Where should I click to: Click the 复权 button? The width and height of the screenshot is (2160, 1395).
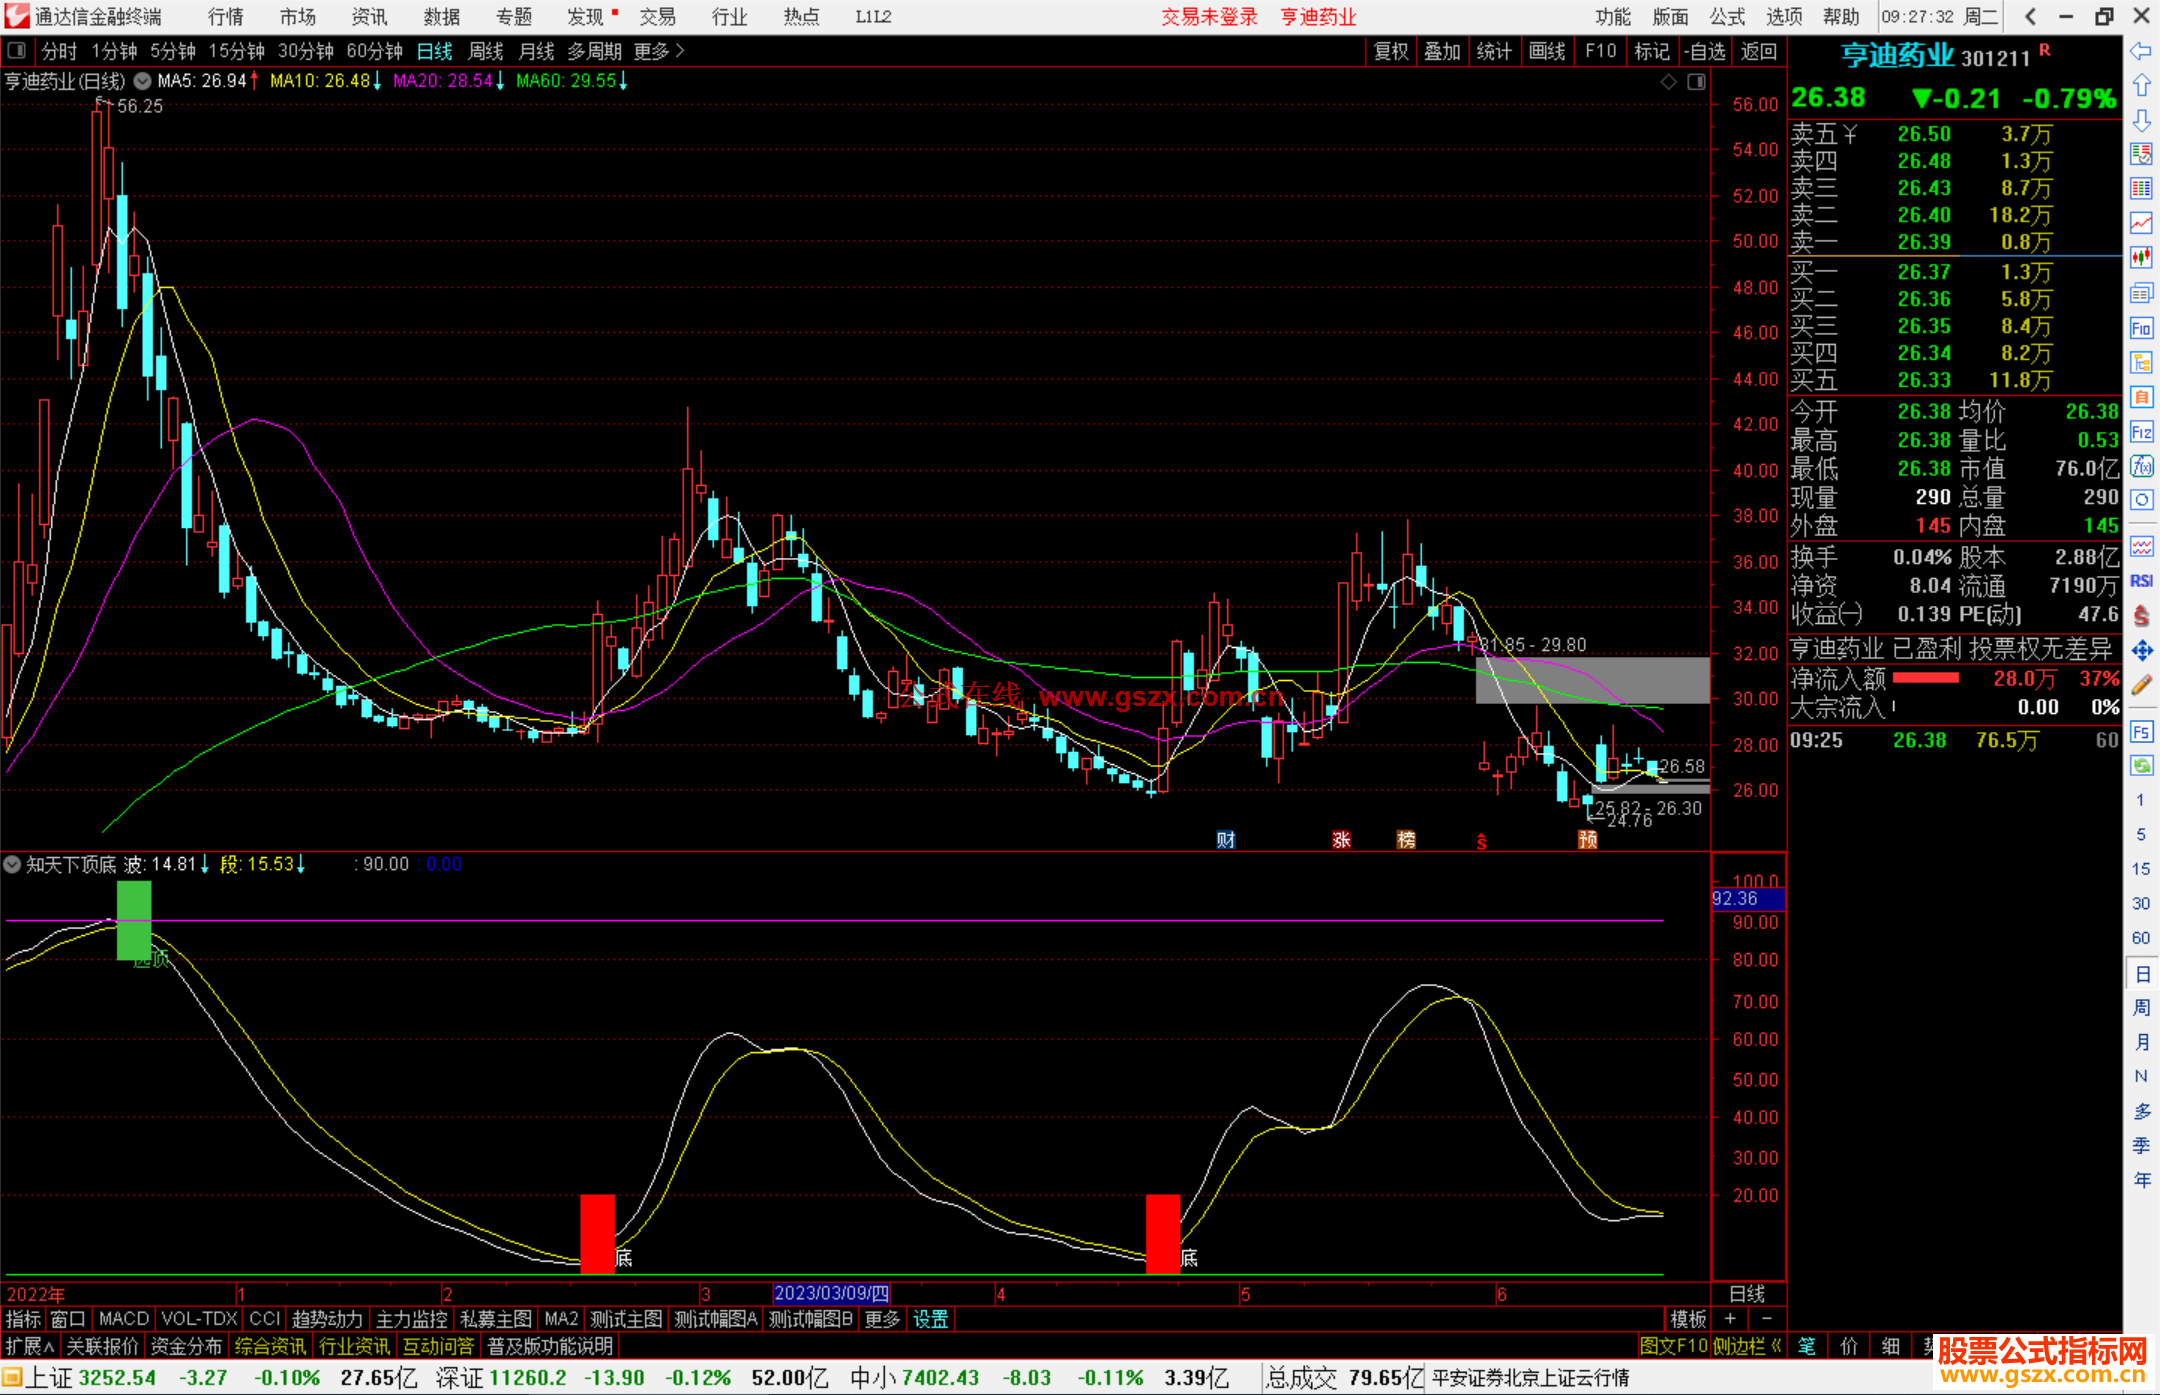[x=1390, y=51]
